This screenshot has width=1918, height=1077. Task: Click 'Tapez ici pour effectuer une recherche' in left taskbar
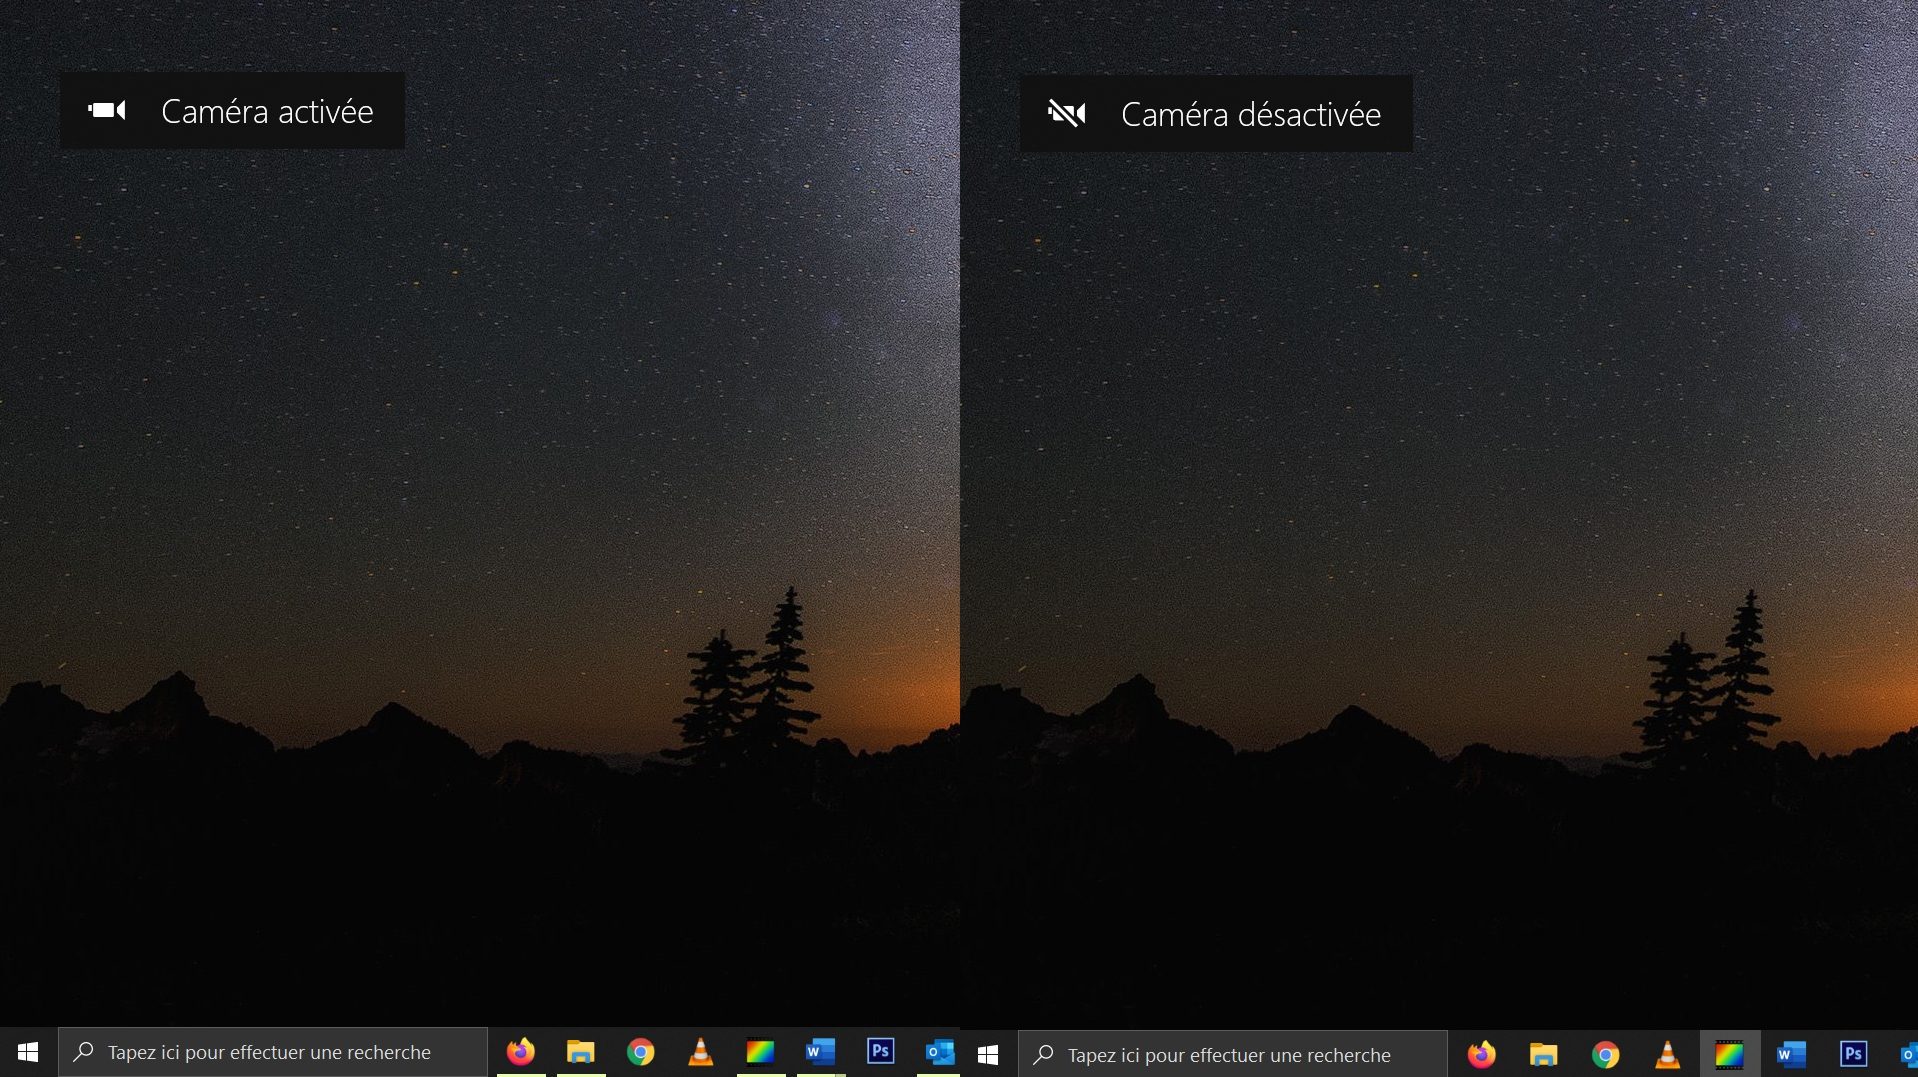pyautogui.click(x=269, y=1052)
